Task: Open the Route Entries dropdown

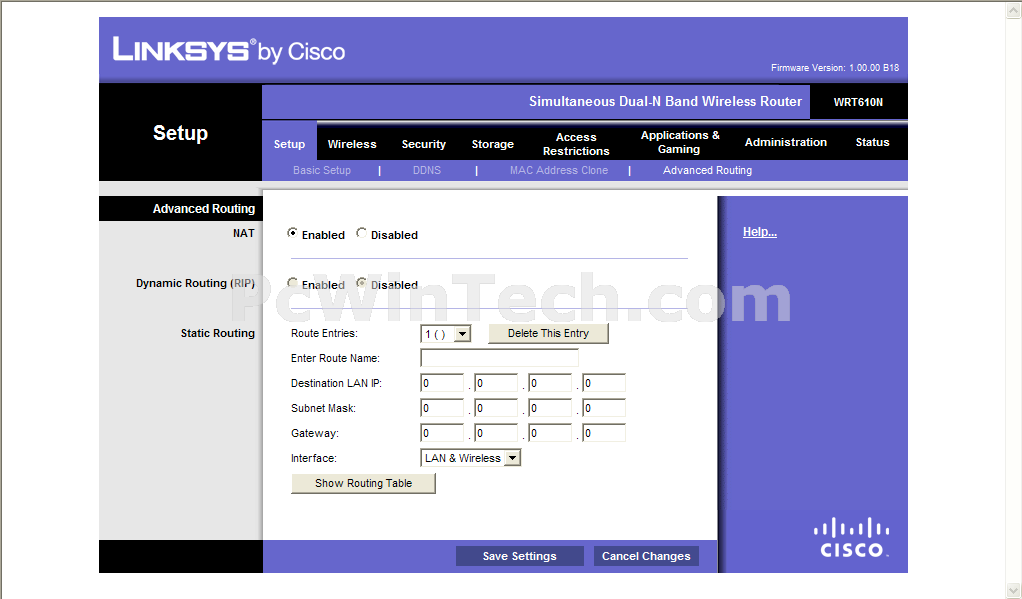Action: coord(445,334)
